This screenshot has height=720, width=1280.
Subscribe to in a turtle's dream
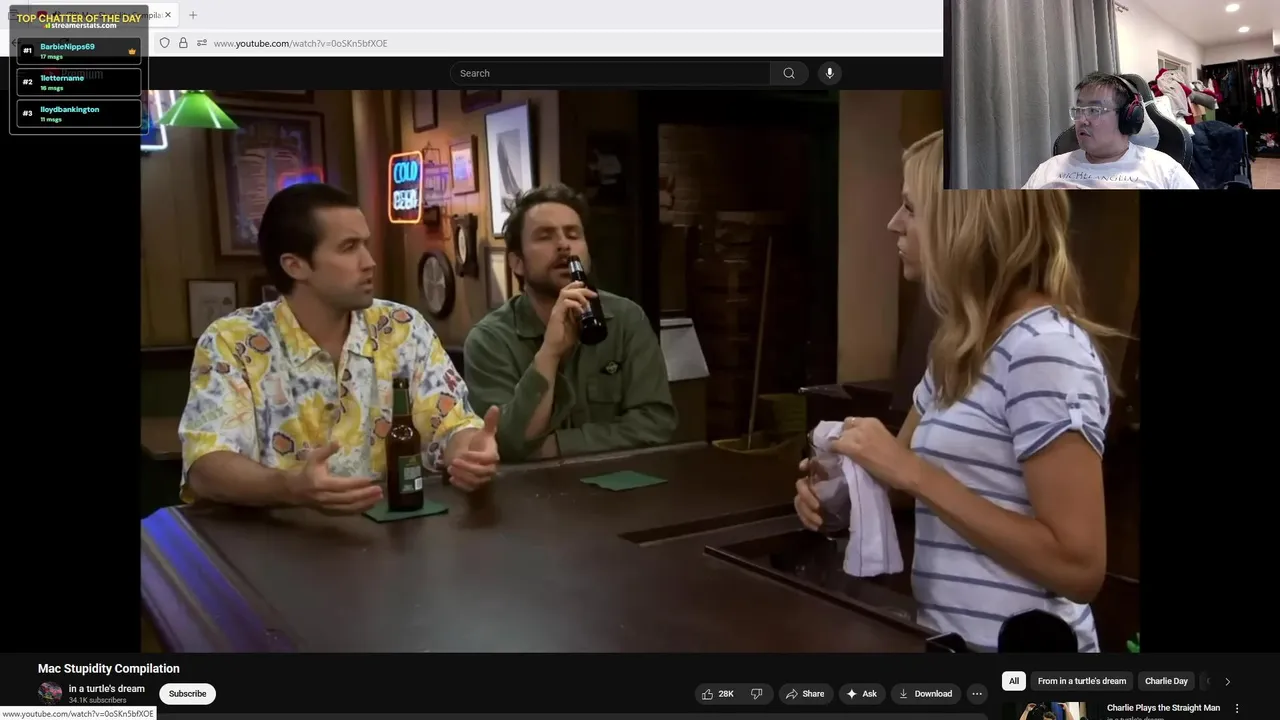tap(187, 693)
